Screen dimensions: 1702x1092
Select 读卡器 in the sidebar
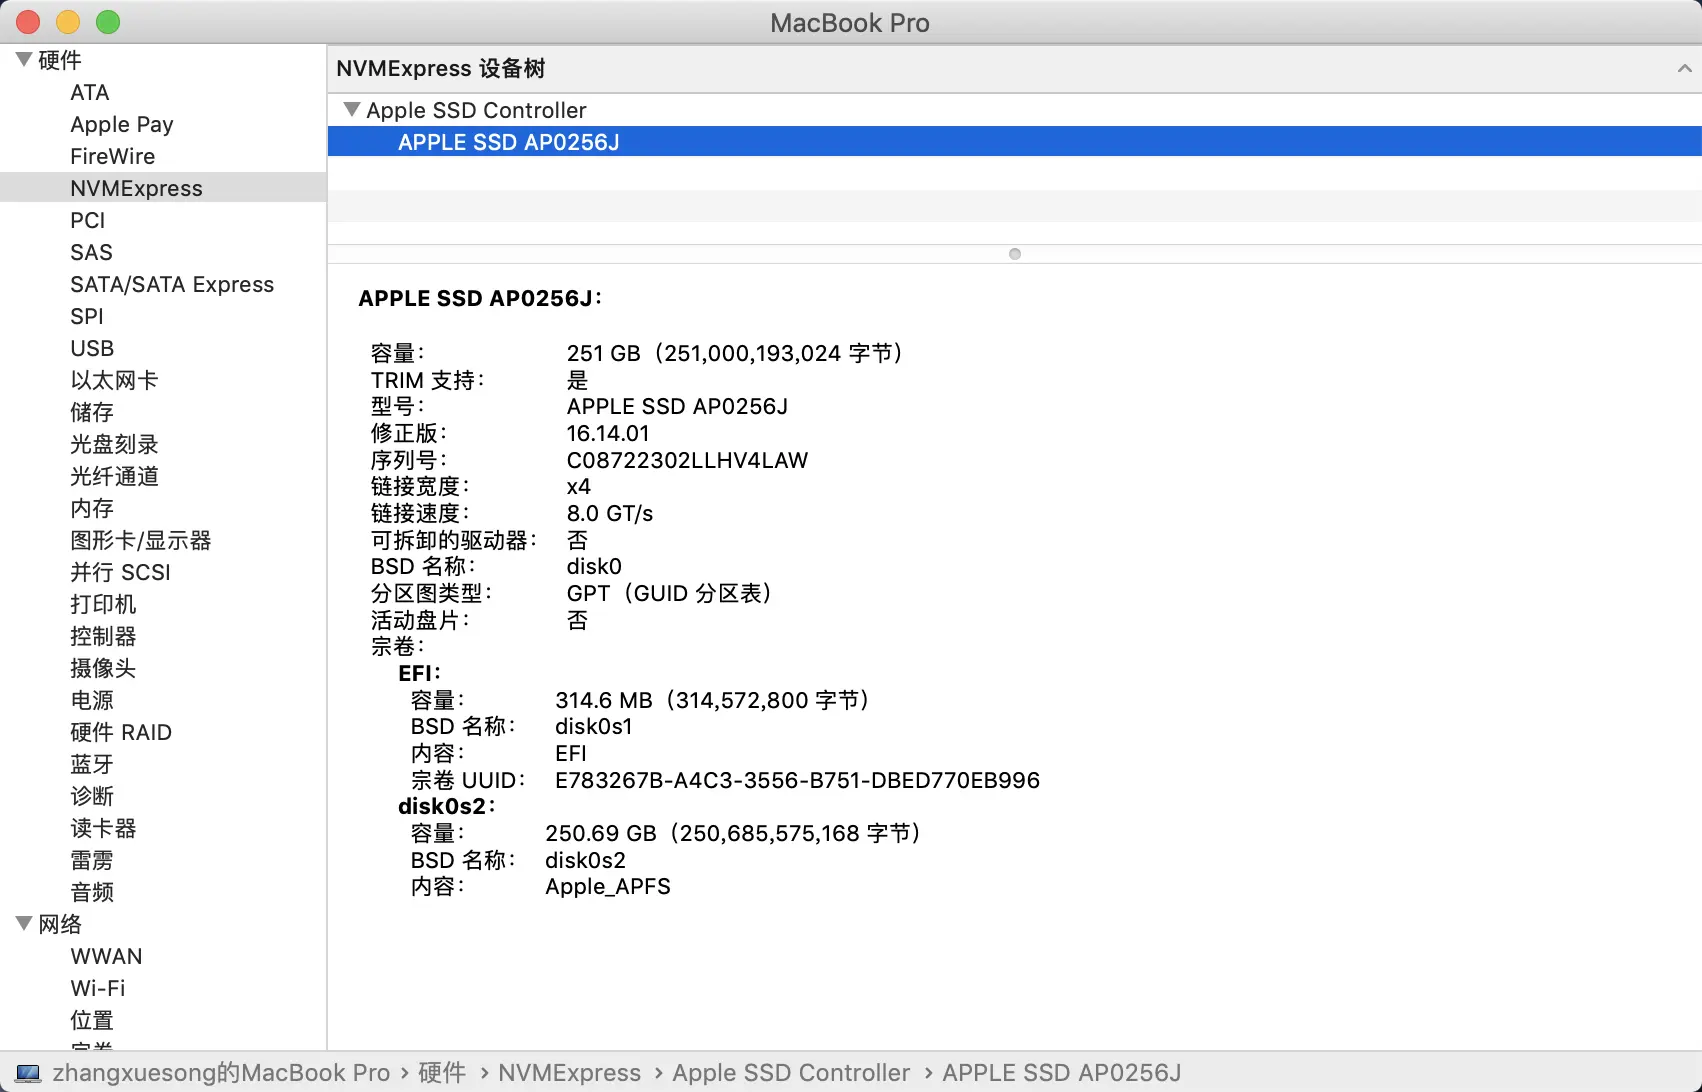(103, 828)
